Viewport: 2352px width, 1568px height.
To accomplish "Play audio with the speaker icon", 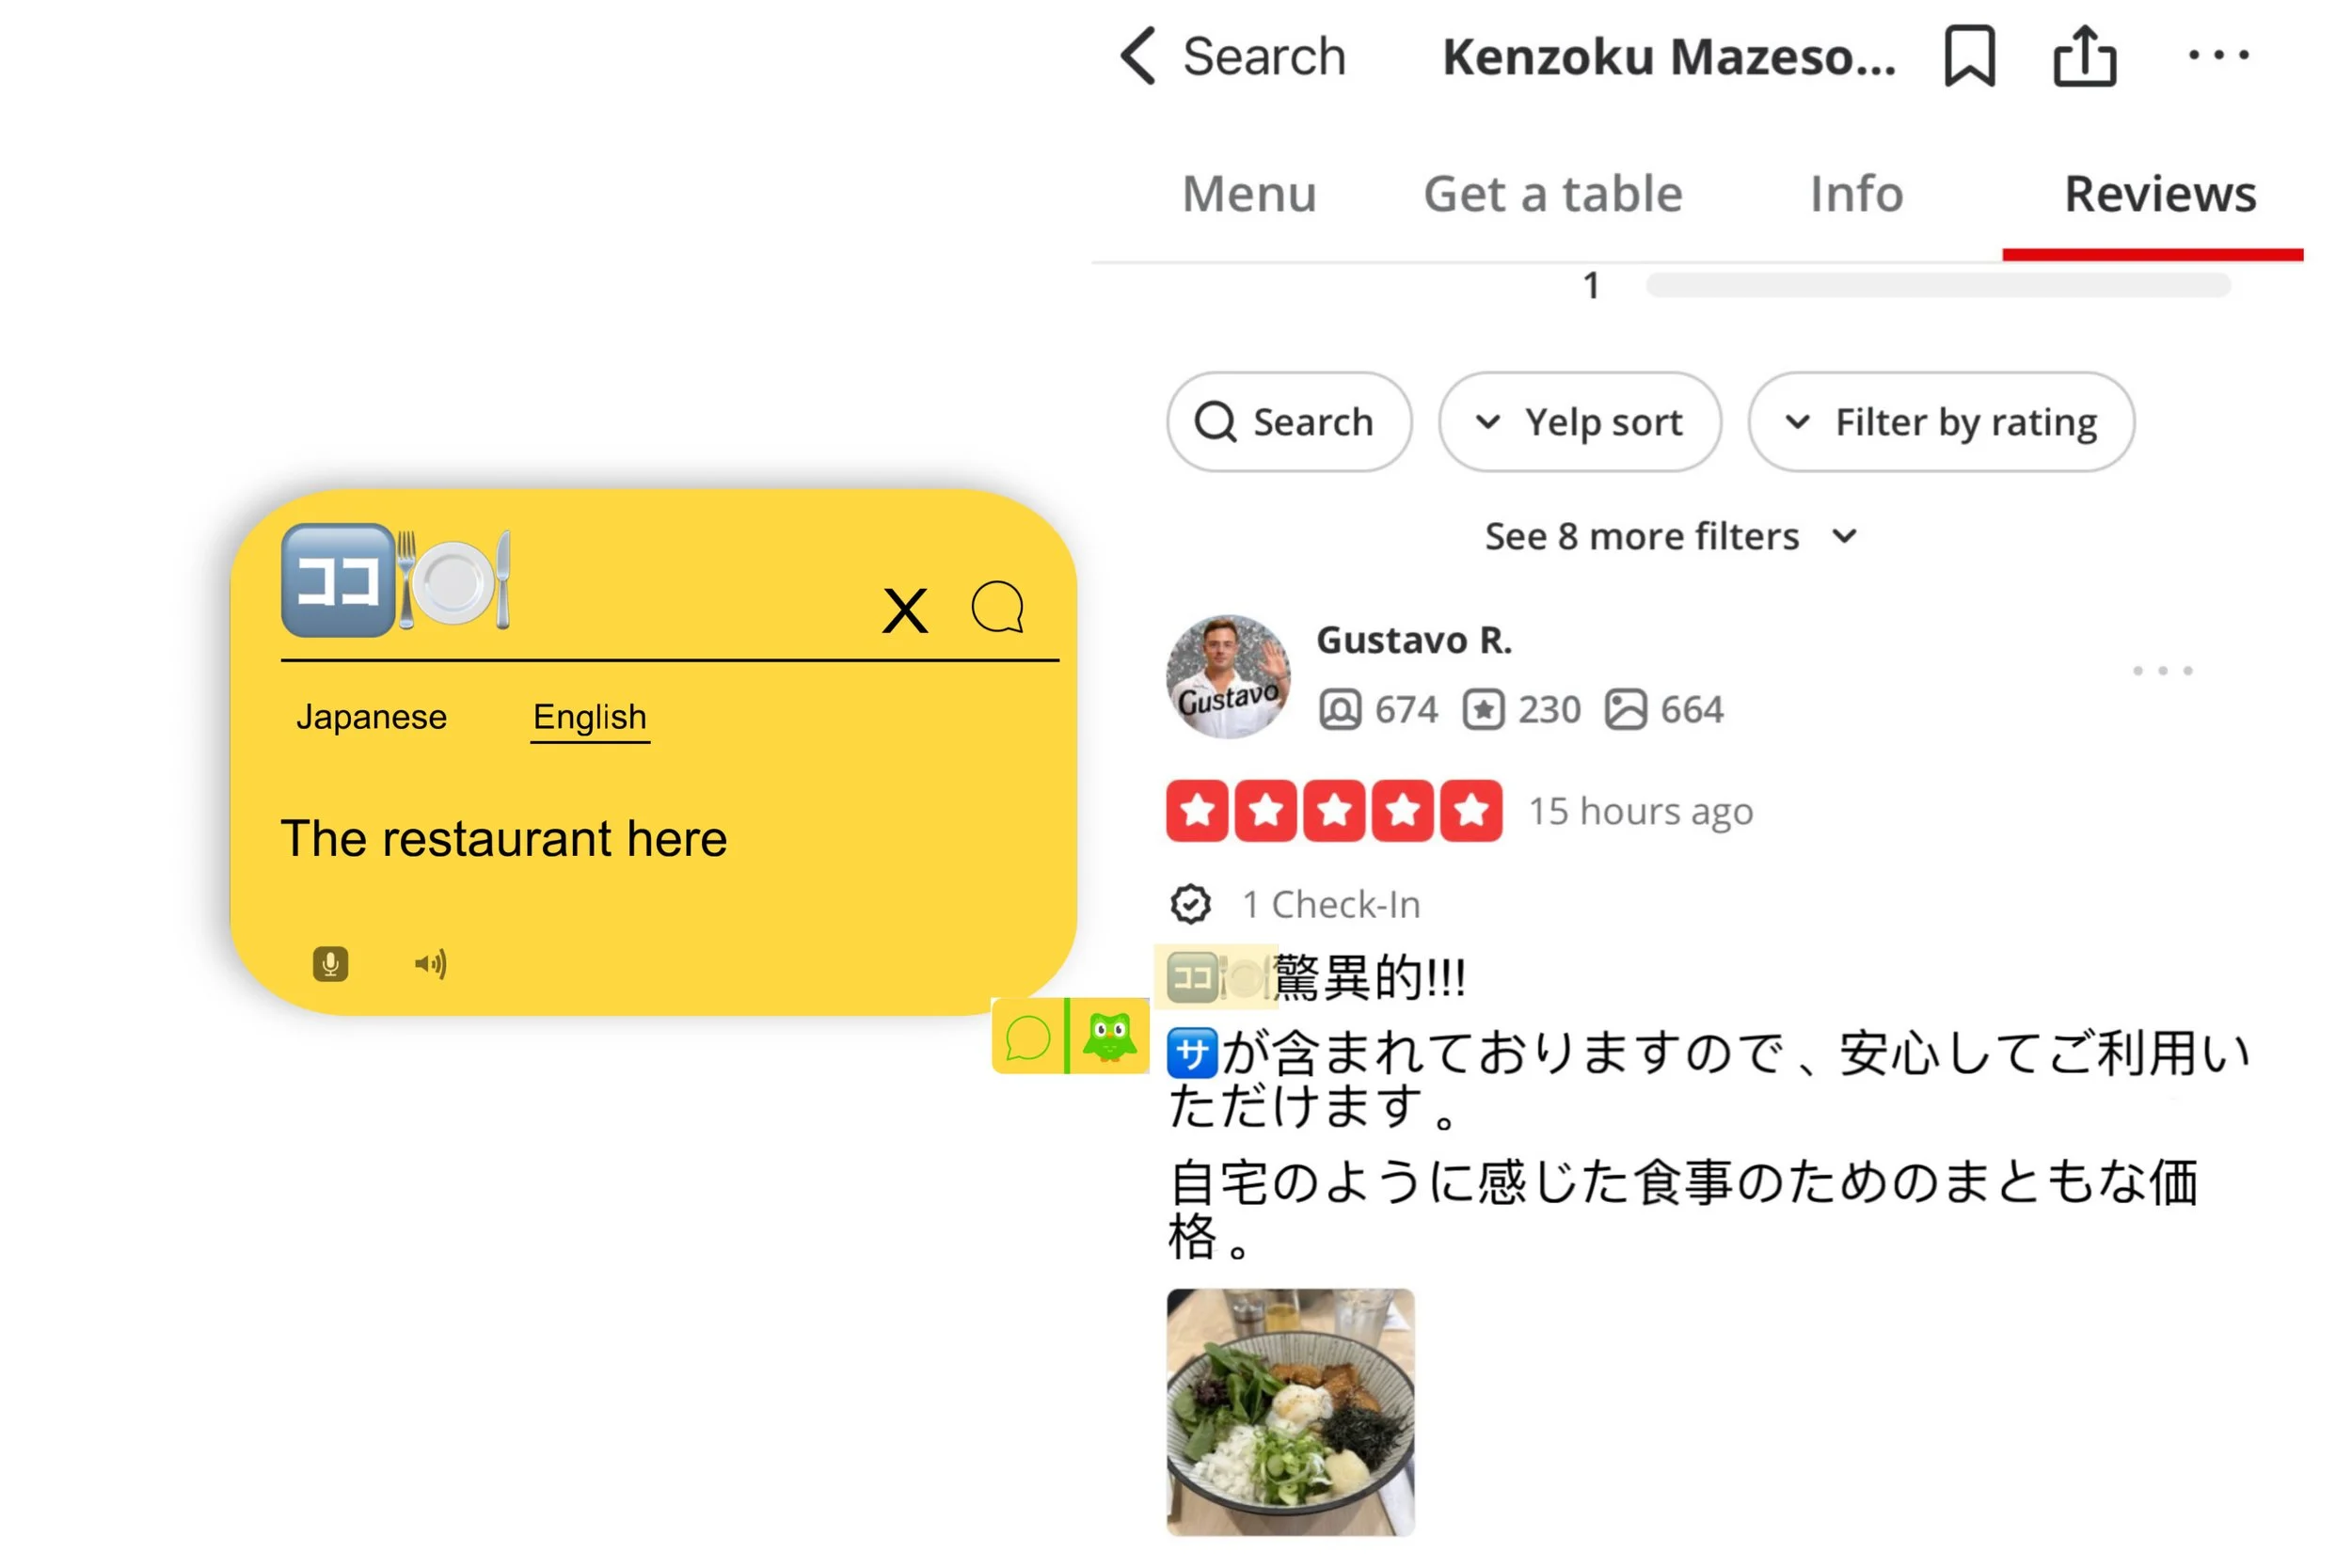I will [x=430, y=964].
